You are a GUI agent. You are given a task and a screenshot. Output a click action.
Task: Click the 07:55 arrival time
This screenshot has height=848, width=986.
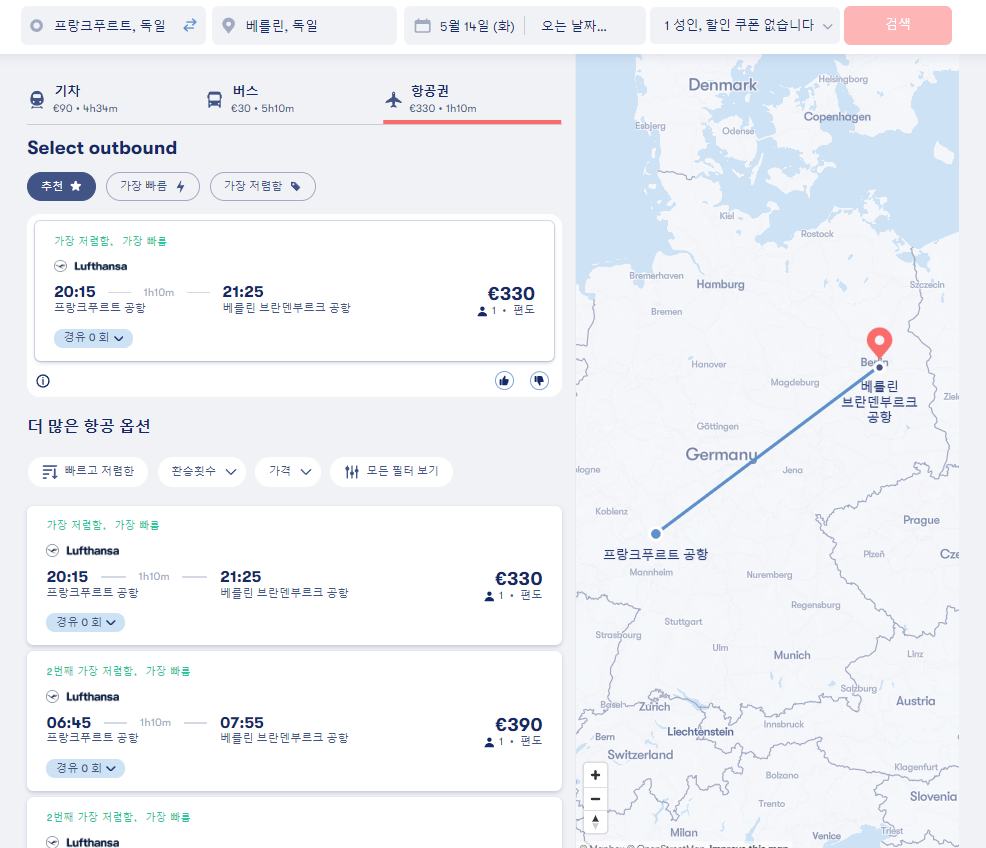click(242, 723)
